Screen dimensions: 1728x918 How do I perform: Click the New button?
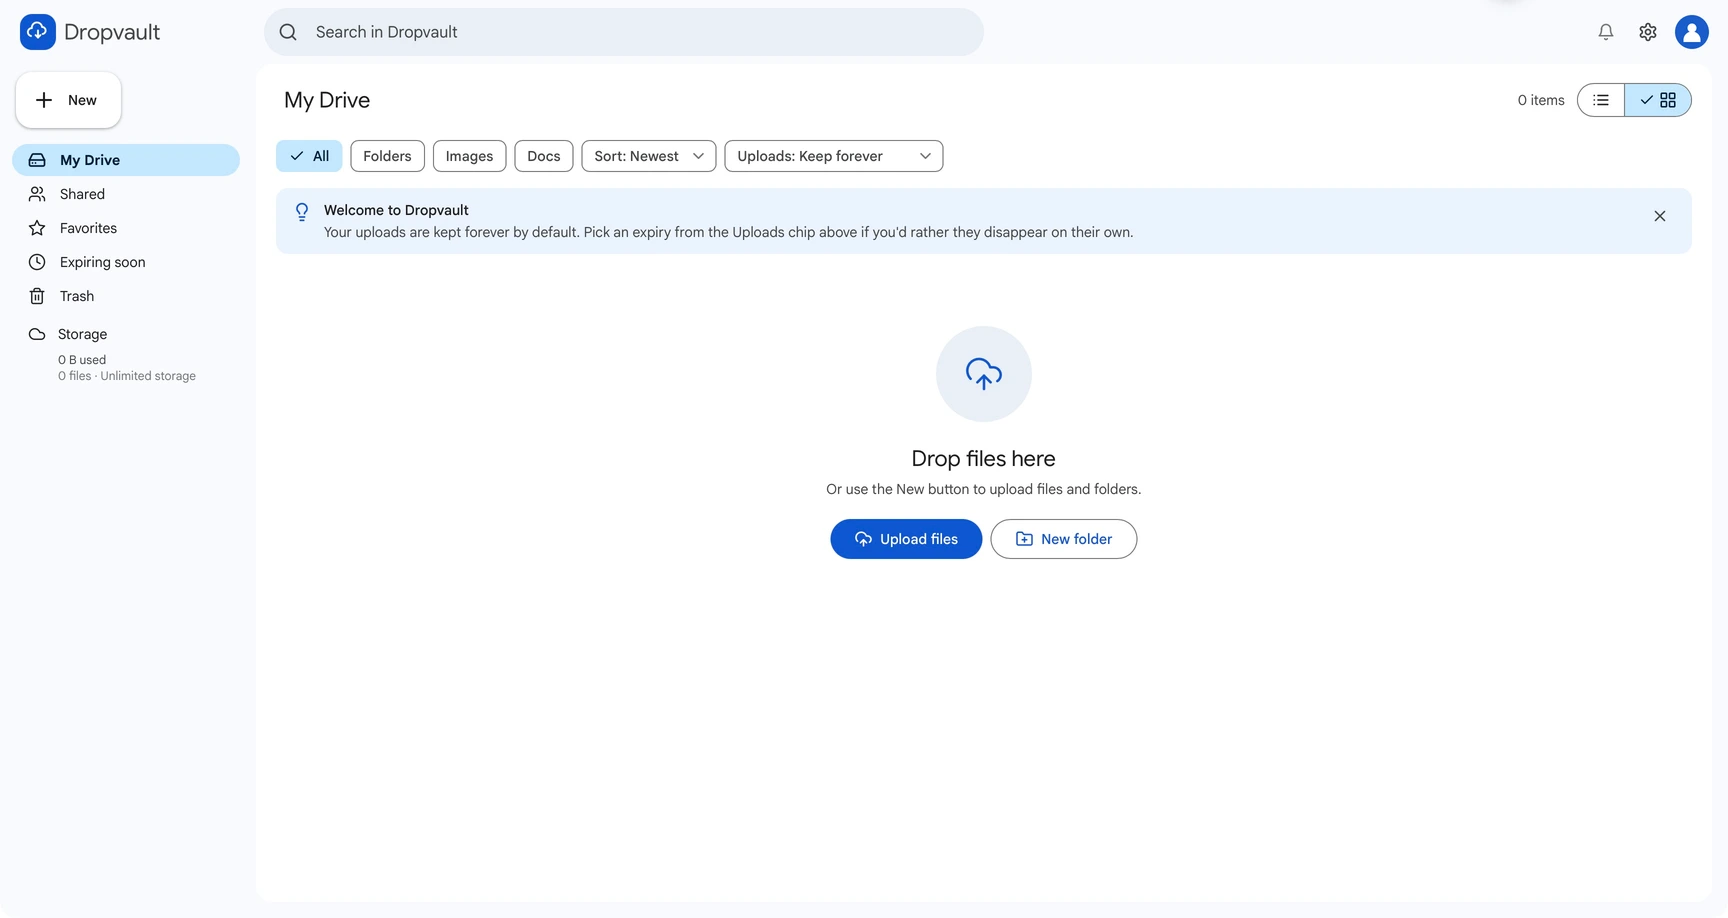tap(68, 100)
